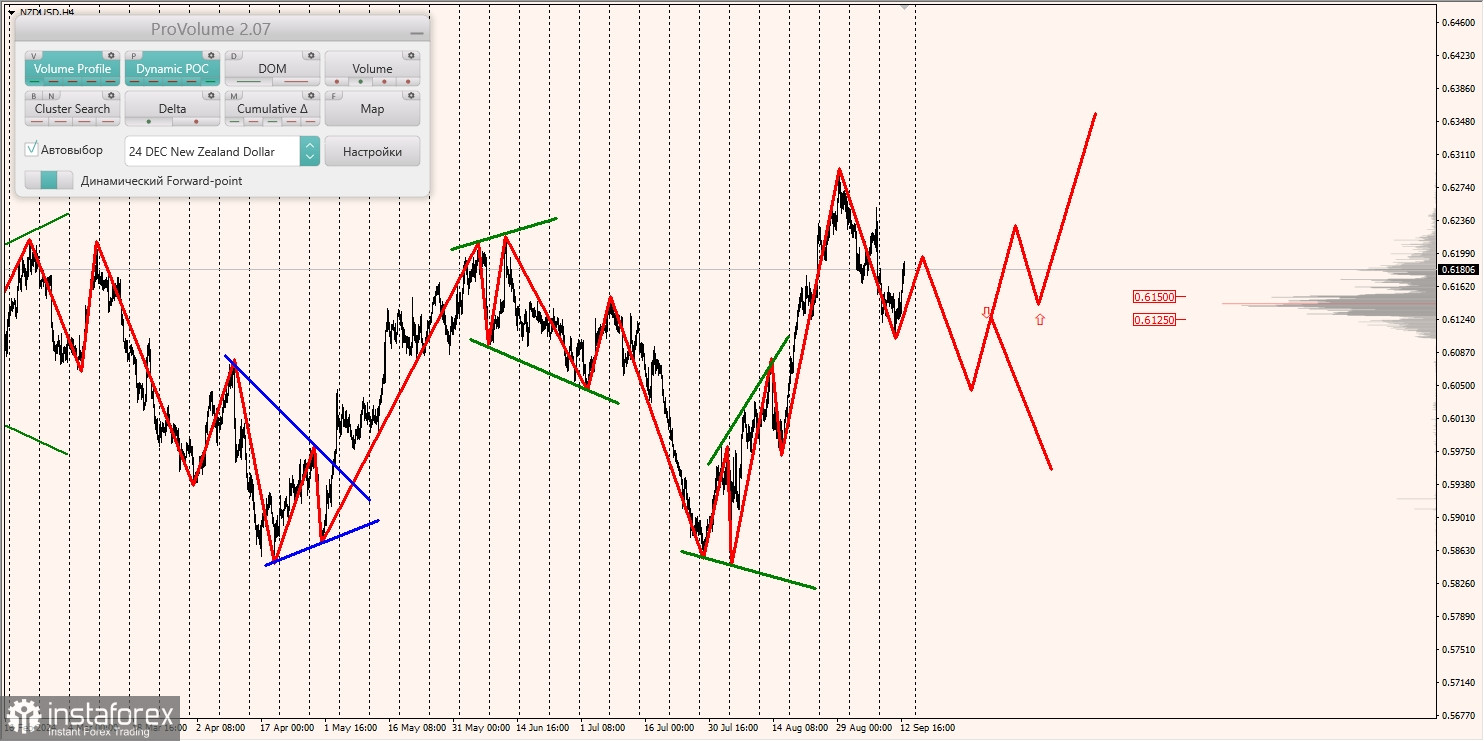Expand the NZDUSD,H4 chart title arrow
Image resolution: width=1484 pixels, height=741 pixels.
coord(10,12)
